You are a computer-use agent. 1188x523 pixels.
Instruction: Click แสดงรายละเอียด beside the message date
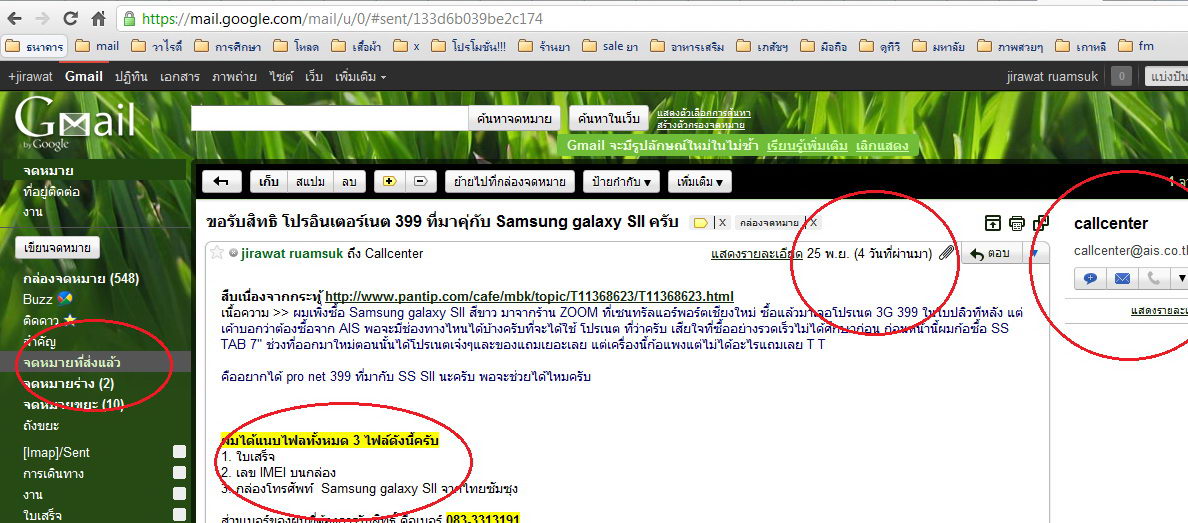coord(755,254)
